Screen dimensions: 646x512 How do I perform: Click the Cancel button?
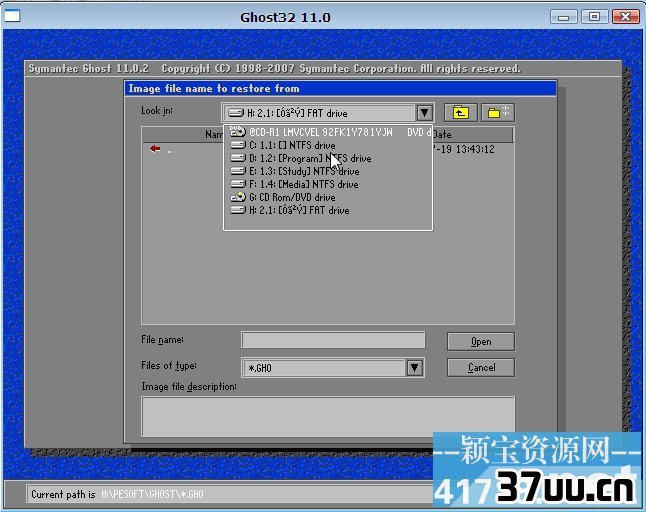[480, 367]
